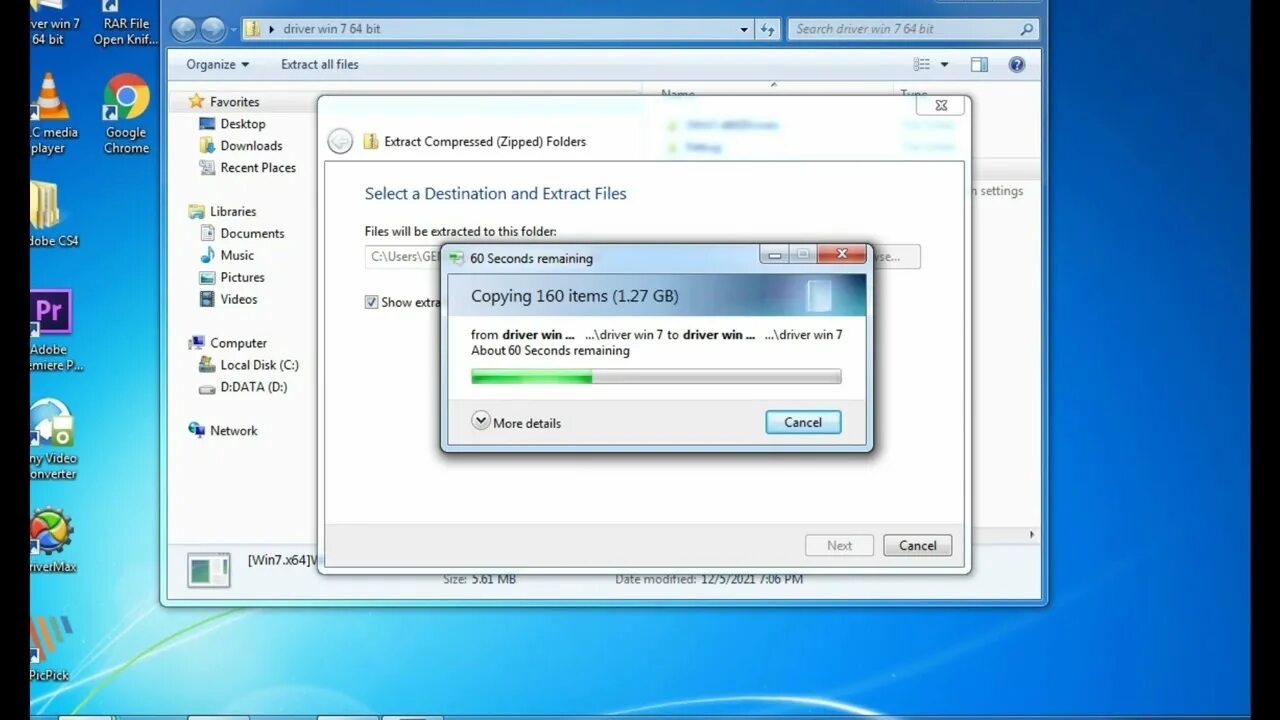1280x720 pixels.
Task: Open D:DATA (D:) drive
Action: click(253, 387)
